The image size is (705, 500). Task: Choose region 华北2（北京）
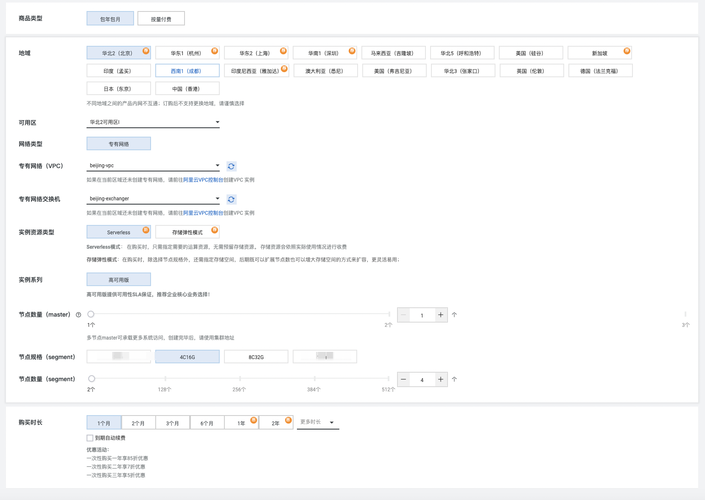[x=118, y=53]
